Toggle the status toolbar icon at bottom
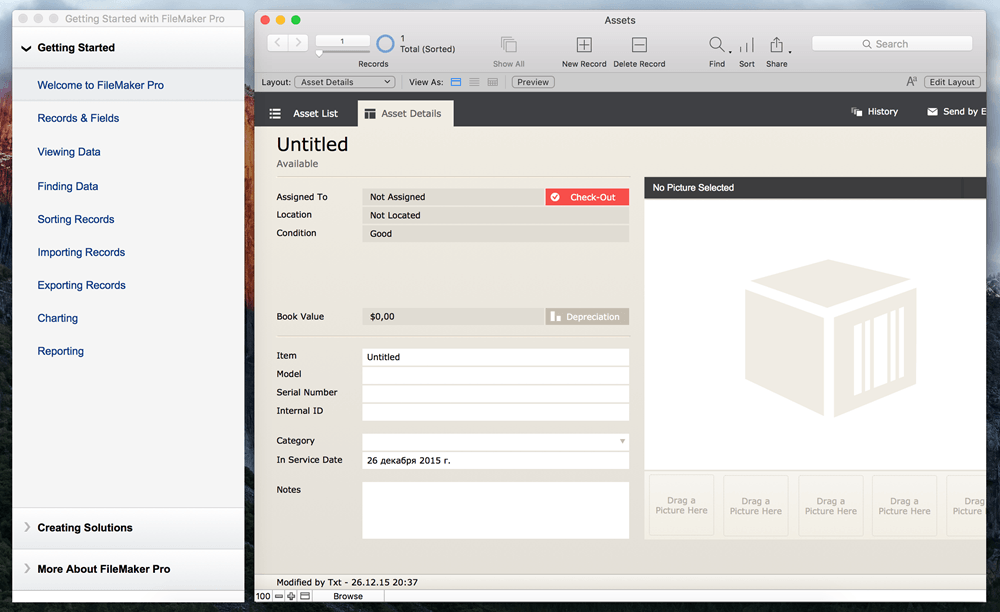The width and height of the screenshot is (1000, 612). (x=305, y=596)
